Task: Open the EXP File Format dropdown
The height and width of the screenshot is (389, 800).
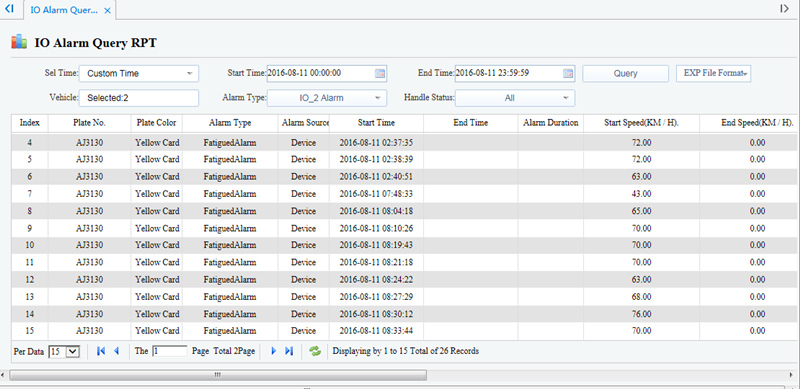Action: pyautogui.click(x=713, y=74)
